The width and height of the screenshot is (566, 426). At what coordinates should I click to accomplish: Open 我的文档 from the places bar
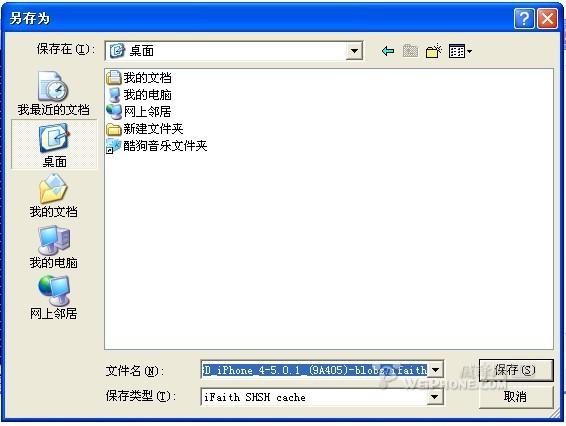pyautogui.click(x=53, y=196)
